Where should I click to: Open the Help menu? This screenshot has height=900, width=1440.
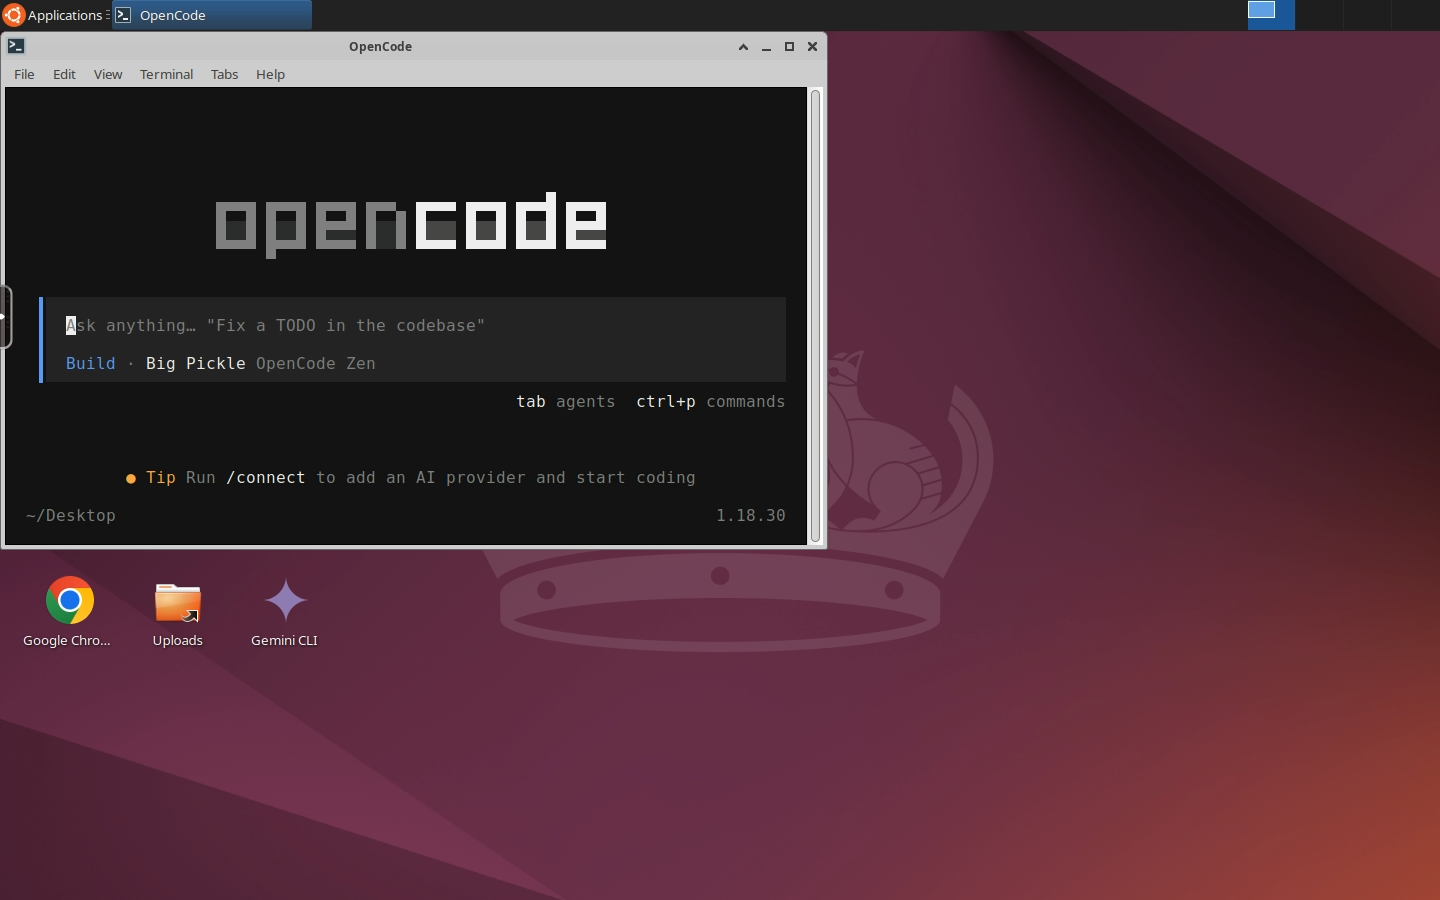point(270,74)
